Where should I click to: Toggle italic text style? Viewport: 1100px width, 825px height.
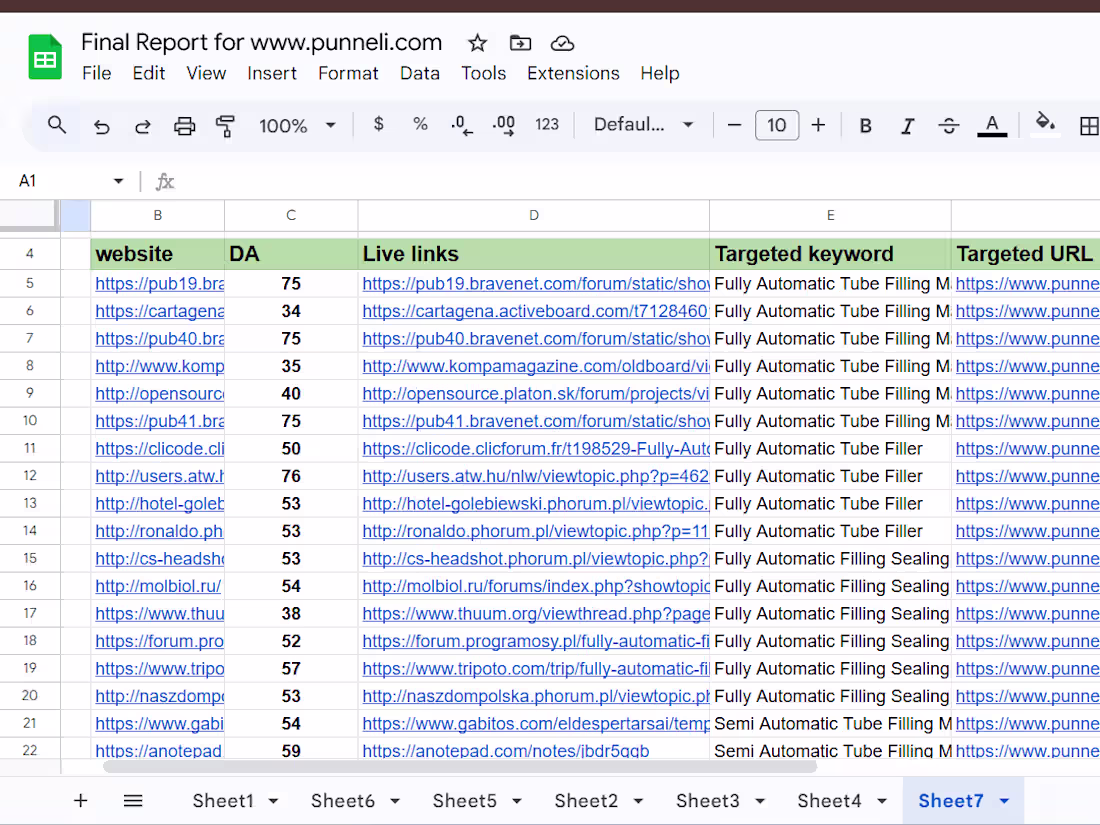(907, 125)
